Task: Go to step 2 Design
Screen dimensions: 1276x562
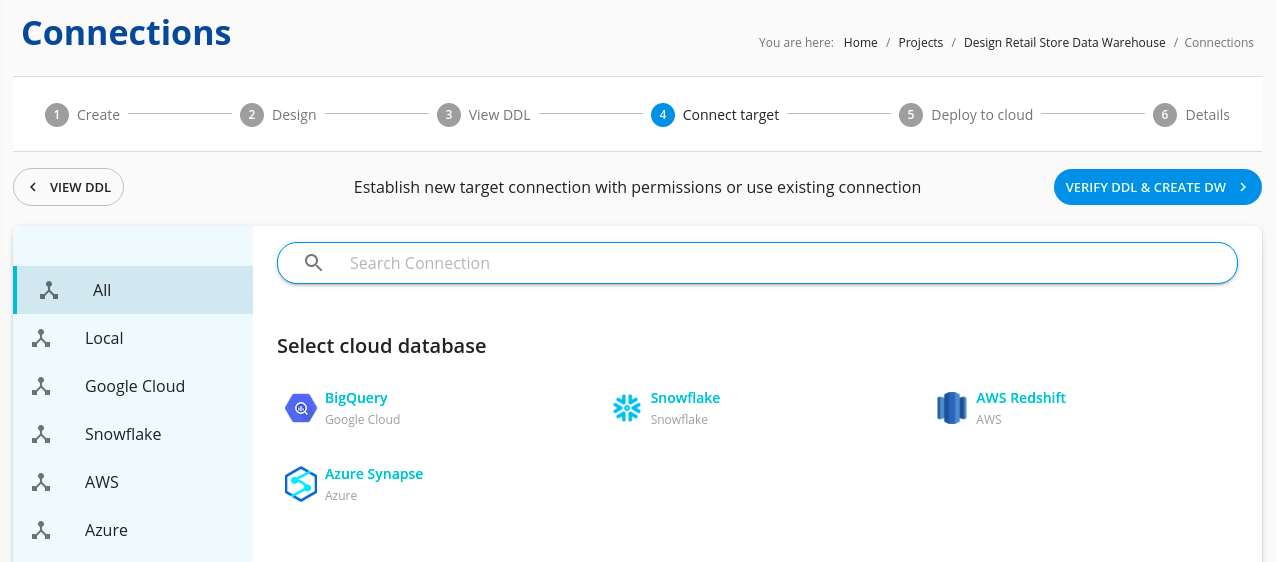Action: [278, 115]
